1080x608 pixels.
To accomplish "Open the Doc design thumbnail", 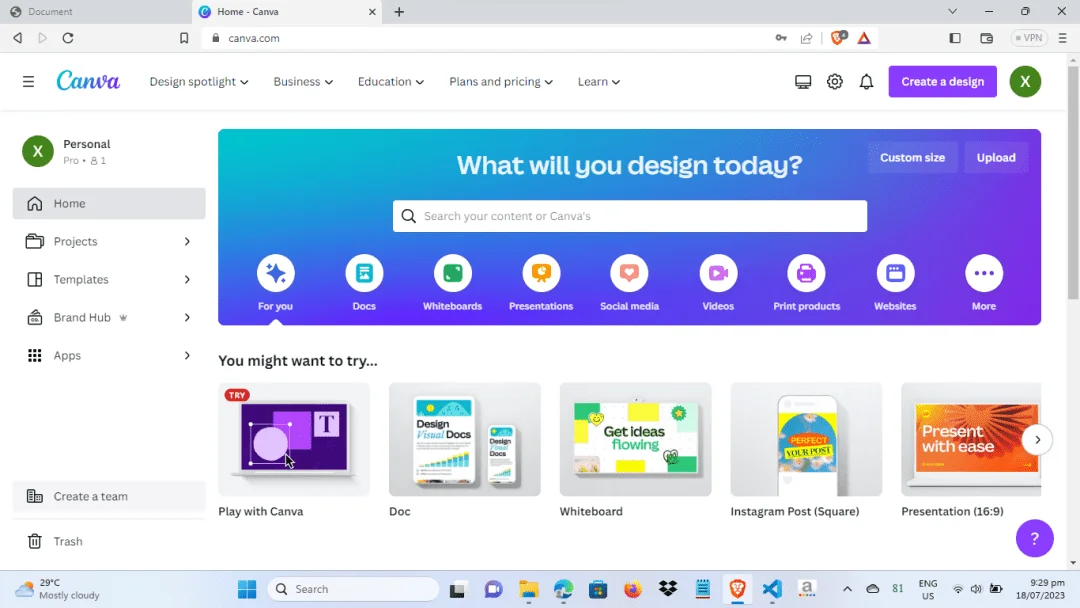I will tap(465, 439).
